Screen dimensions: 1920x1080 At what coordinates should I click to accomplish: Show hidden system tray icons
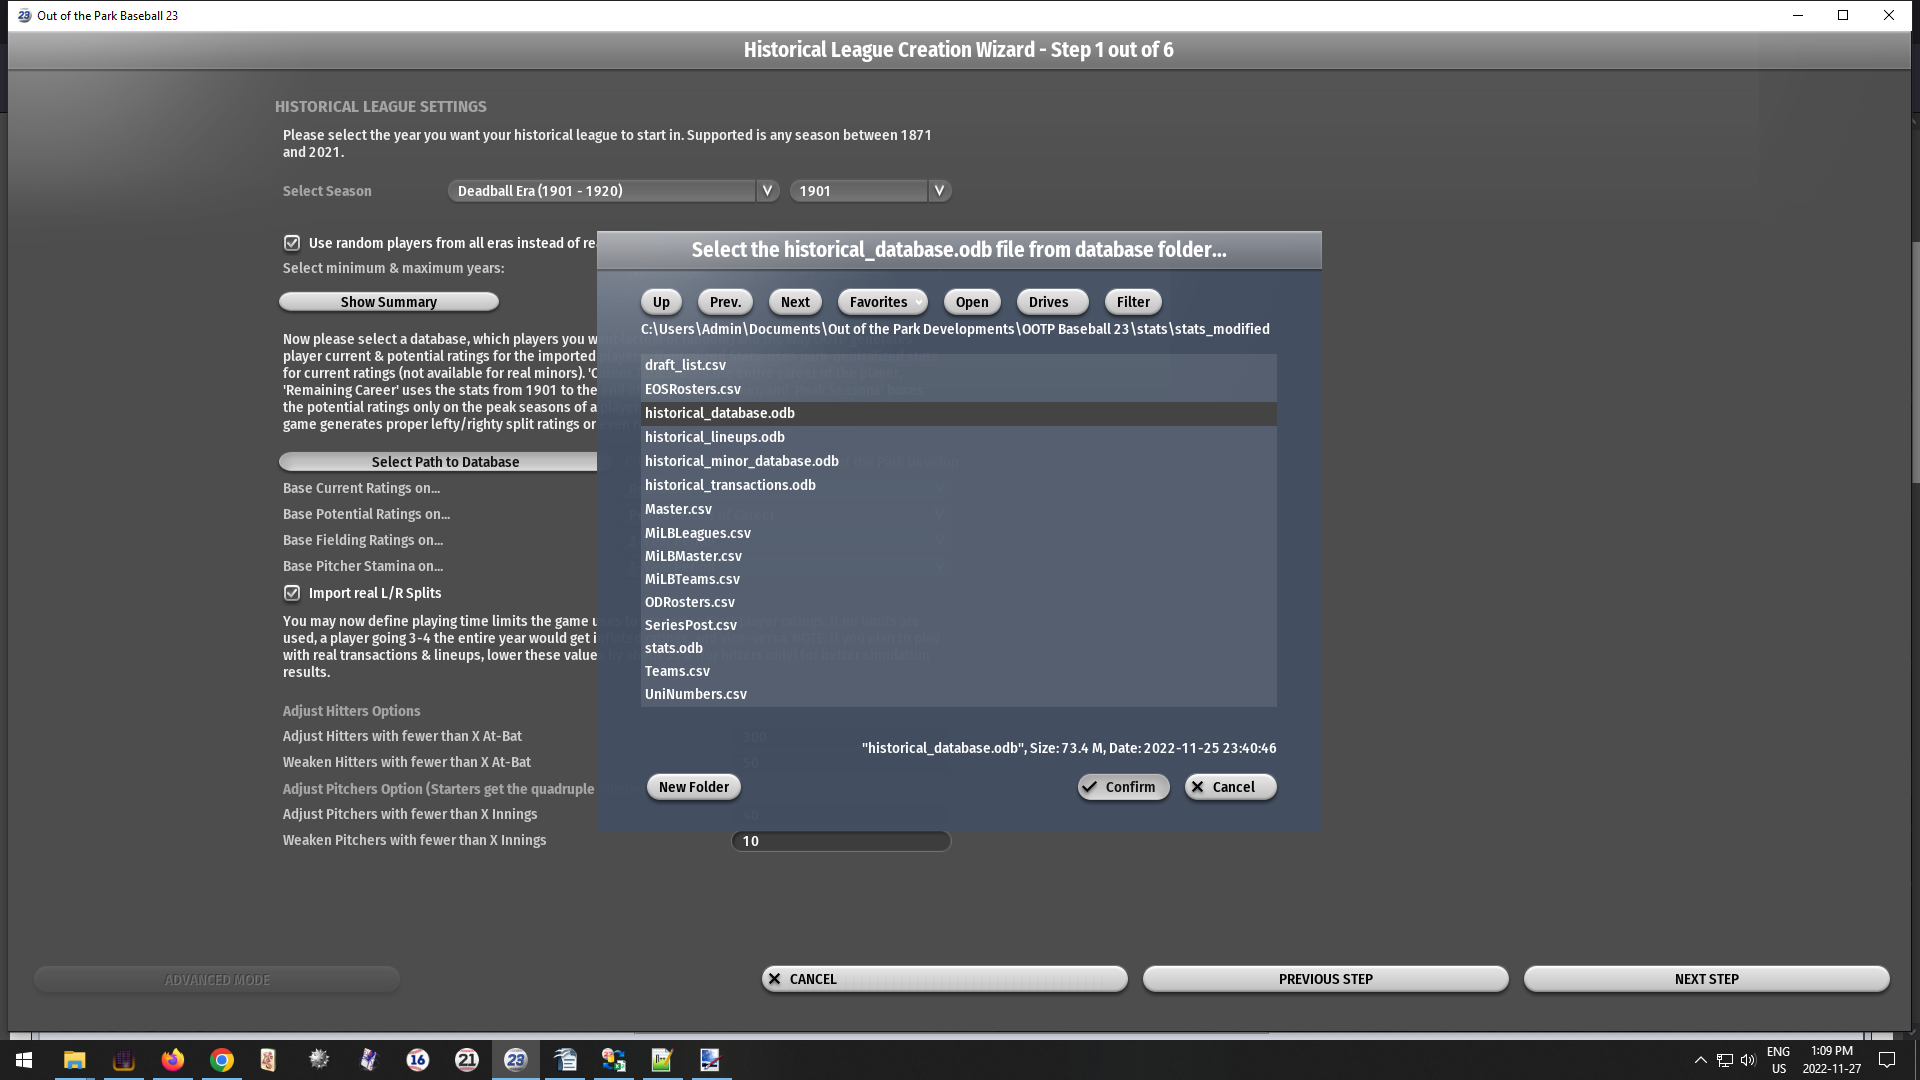tap(1701, 1060)
